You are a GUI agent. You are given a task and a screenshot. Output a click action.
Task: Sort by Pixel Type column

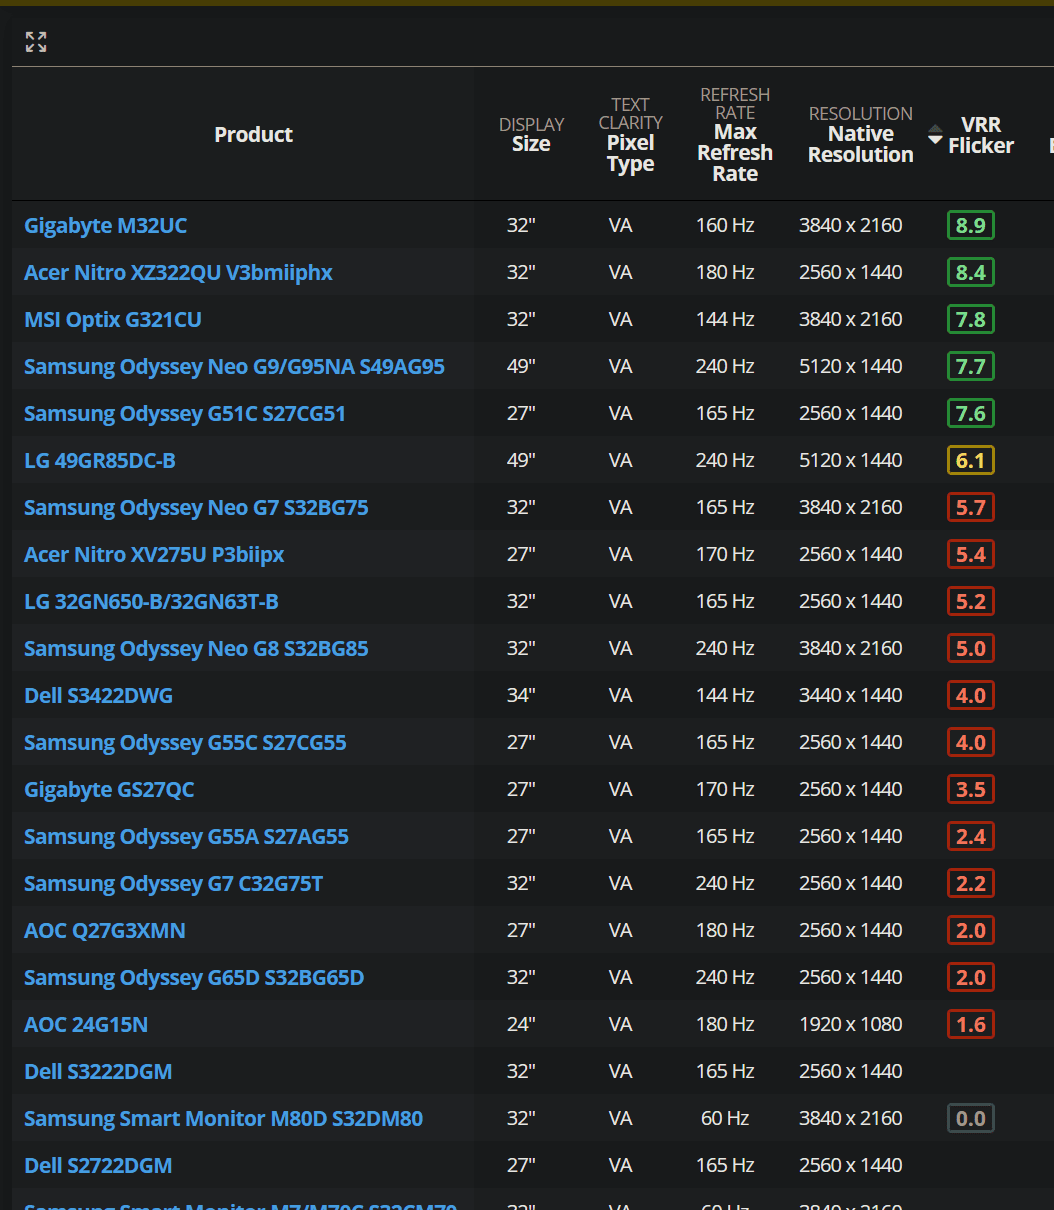(x=630, y=134)
